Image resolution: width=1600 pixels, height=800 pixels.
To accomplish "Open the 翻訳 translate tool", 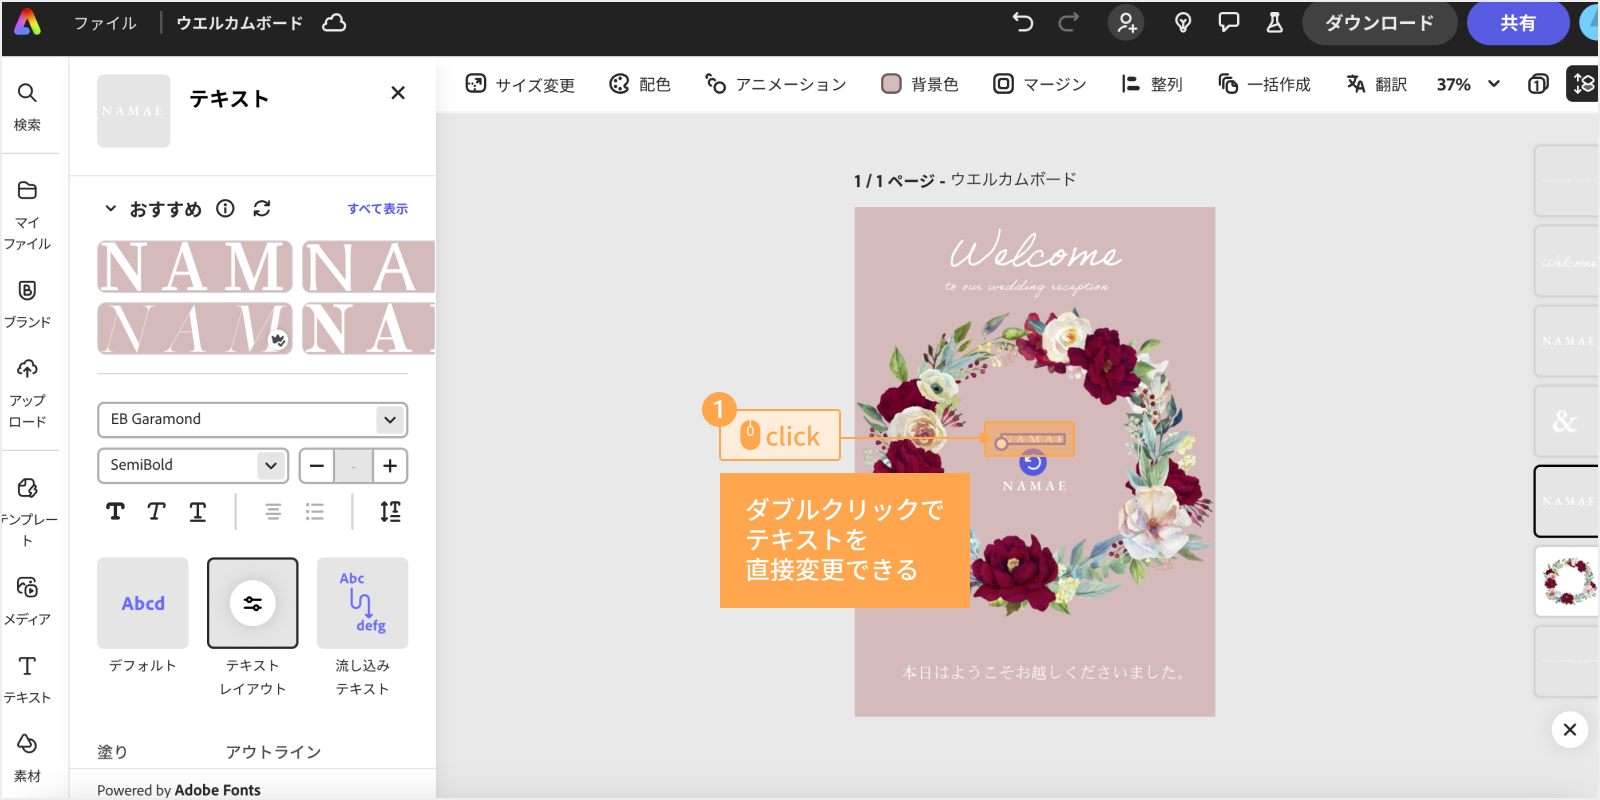I will [x=1376, y=85].
